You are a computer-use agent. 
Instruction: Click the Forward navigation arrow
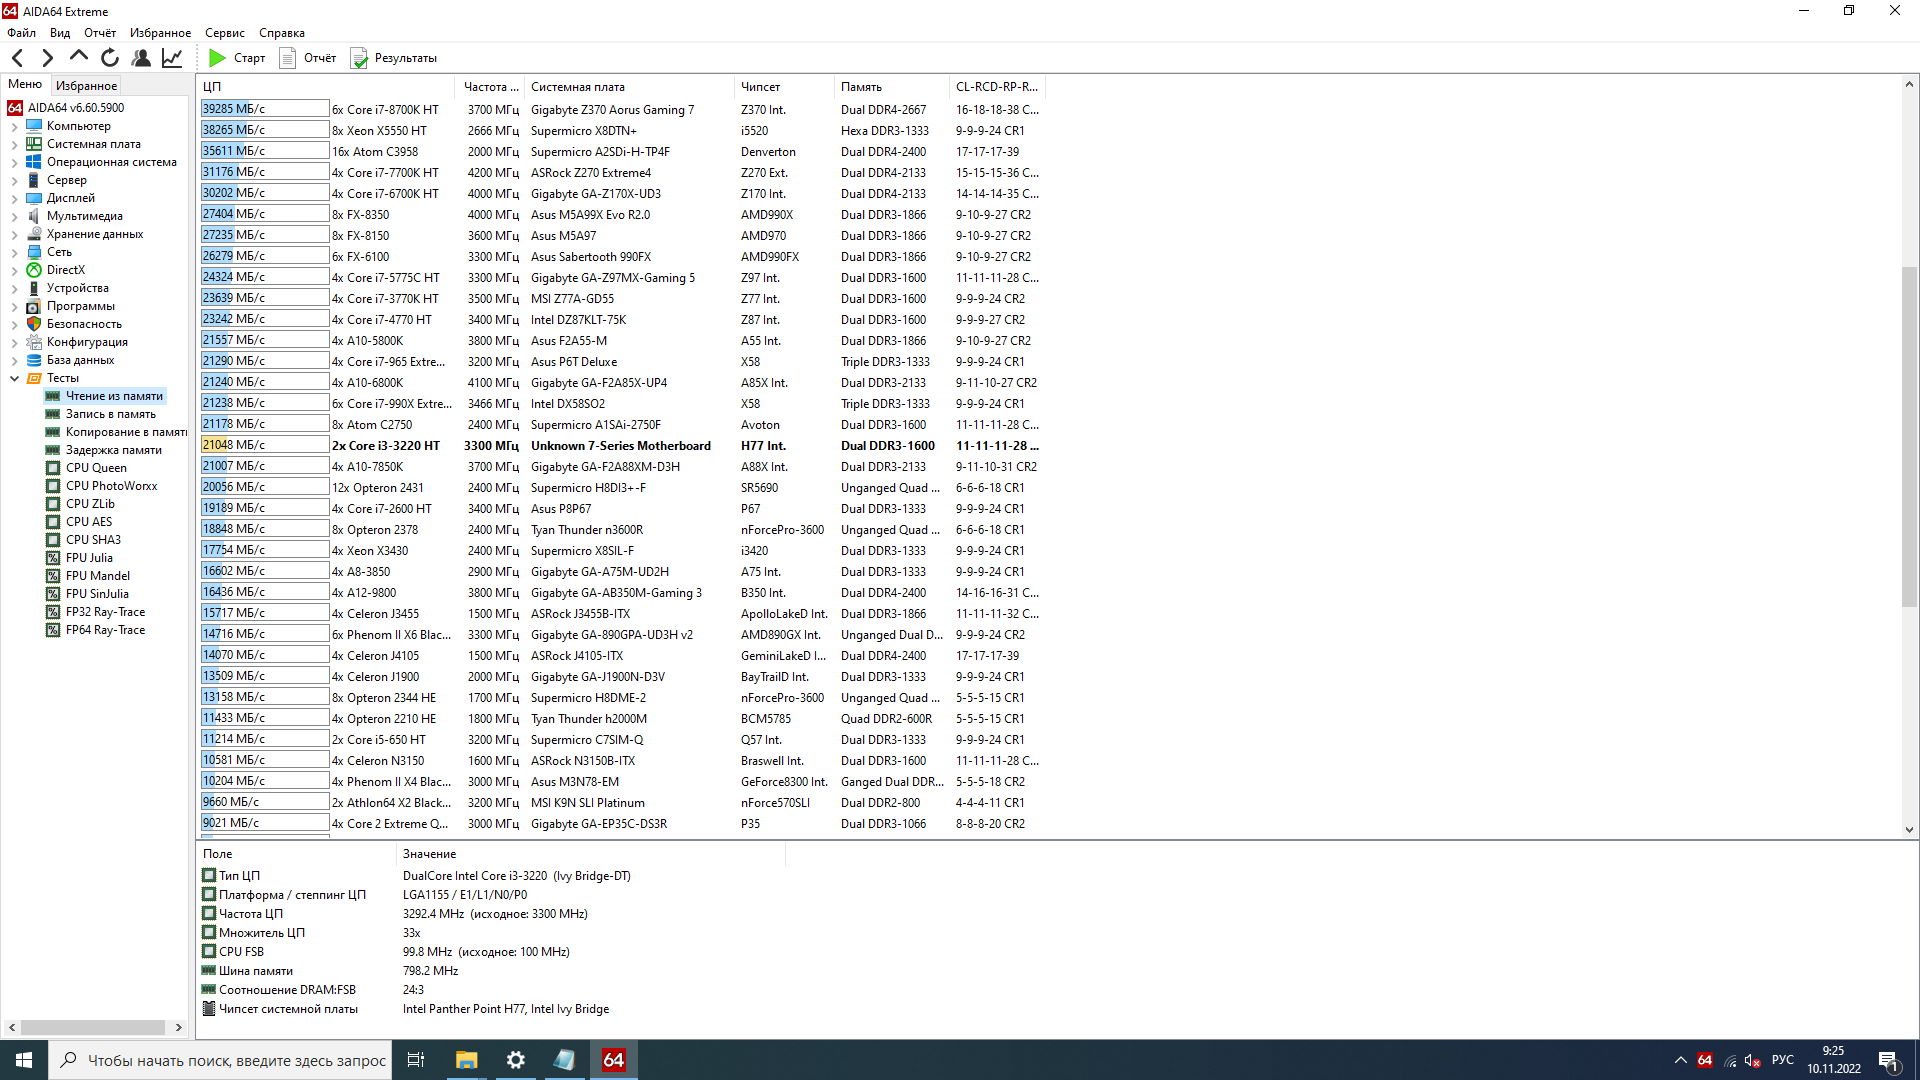[x=47, y=58]
